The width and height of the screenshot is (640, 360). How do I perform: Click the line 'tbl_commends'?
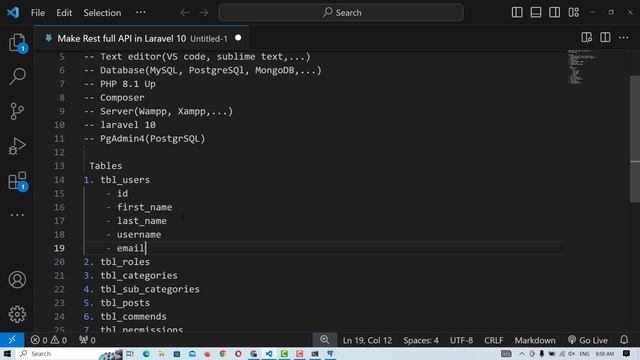(x=133, y=316)
